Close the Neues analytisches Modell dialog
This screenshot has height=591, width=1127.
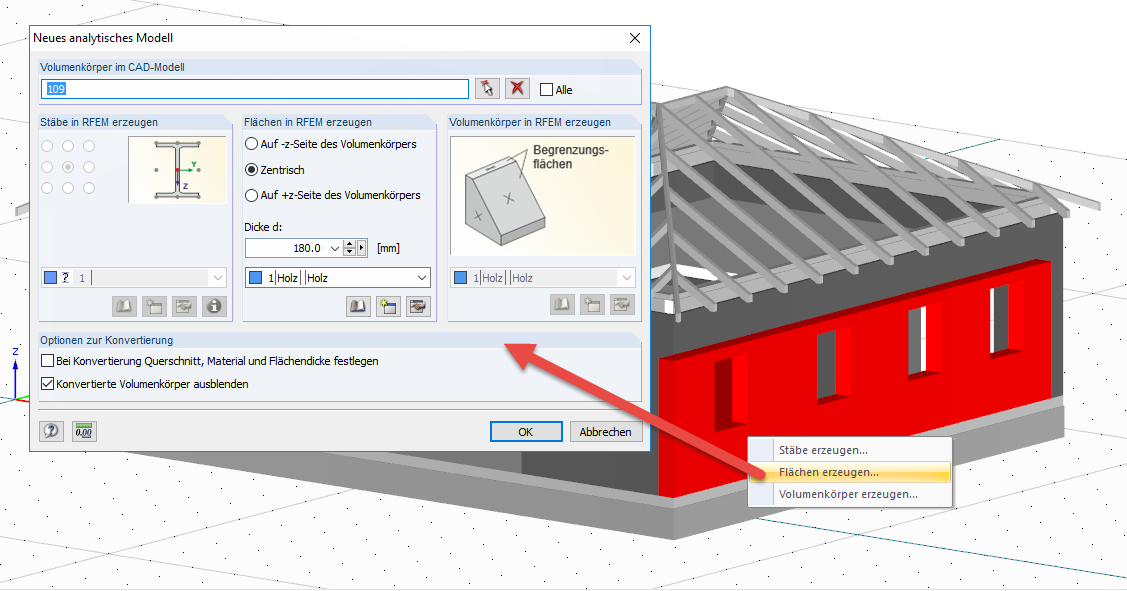pos(635,38)
